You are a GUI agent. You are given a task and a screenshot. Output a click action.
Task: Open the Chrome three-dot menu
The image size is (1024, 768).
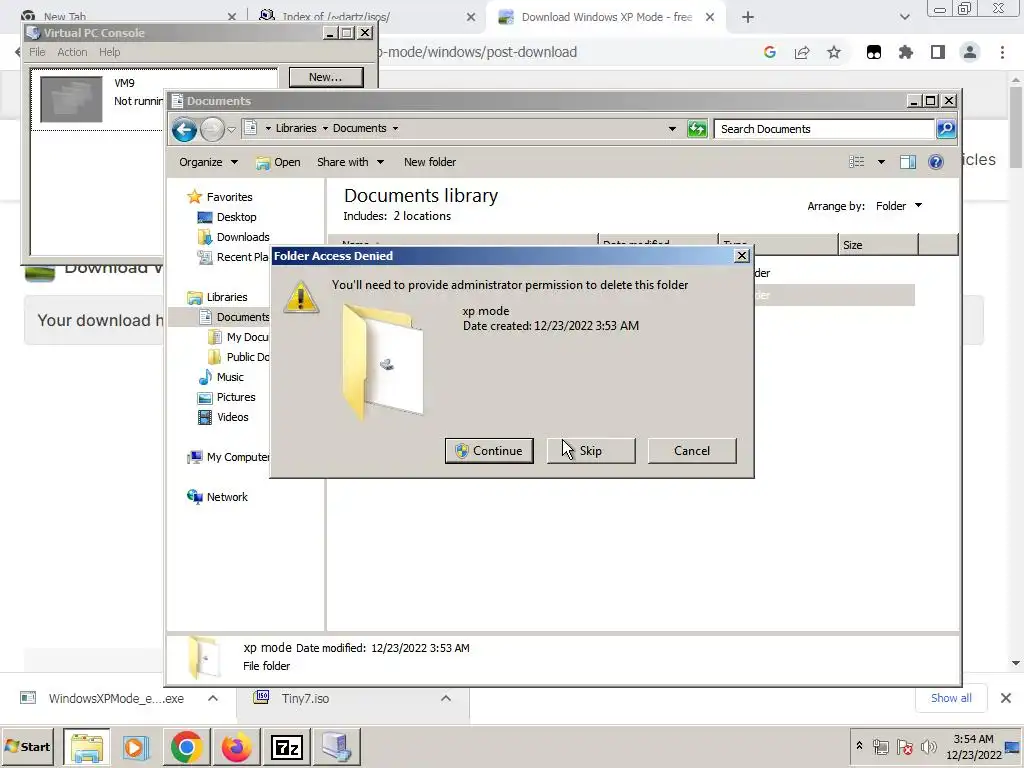point(1002,53)
